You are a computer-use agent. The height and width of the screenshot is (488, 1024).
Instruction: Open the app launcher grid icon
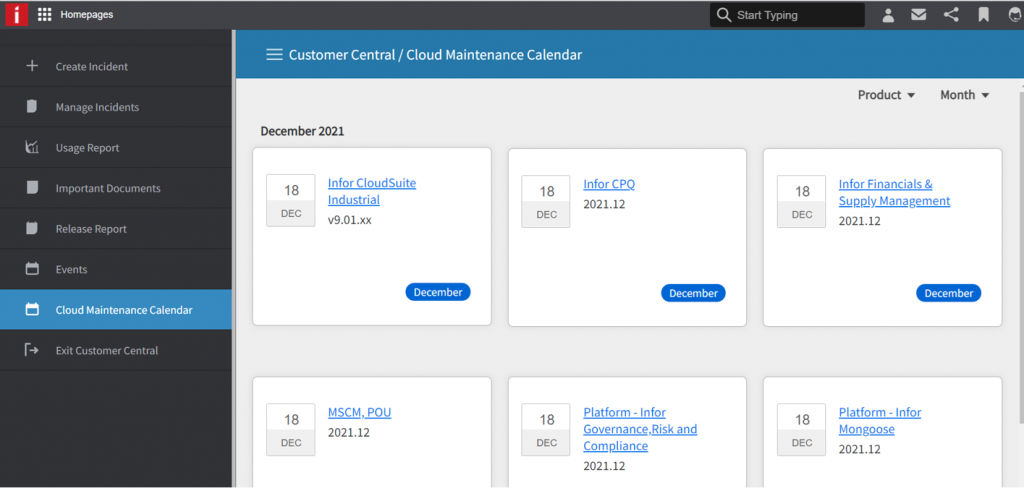(x=44, y=15)
